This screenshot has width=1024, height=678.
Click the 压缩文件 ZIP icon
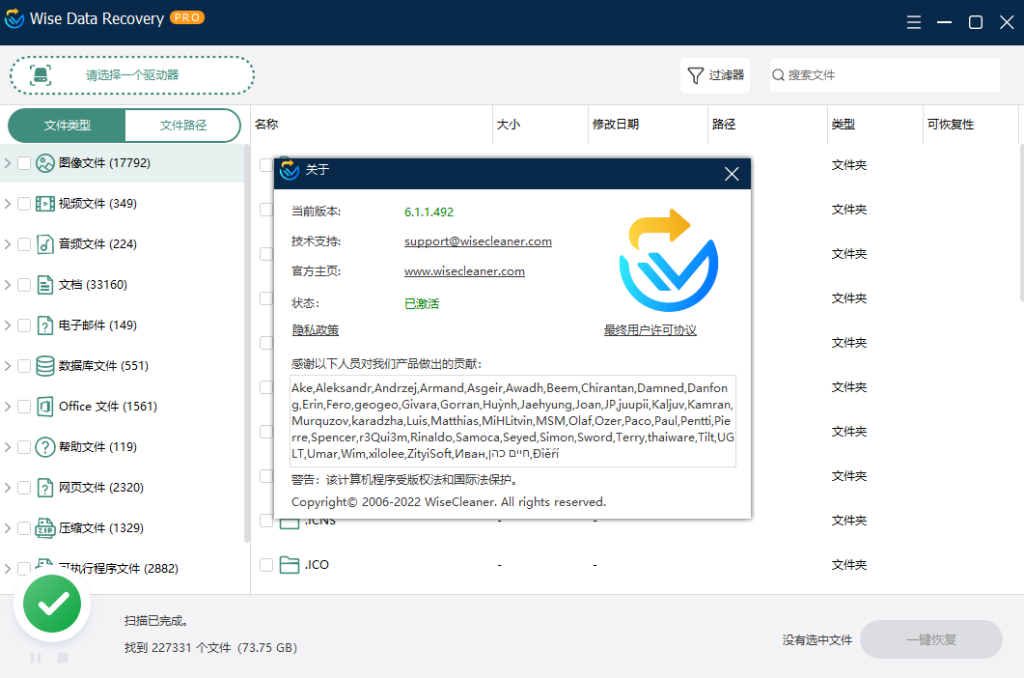click(x=45, y=528)
